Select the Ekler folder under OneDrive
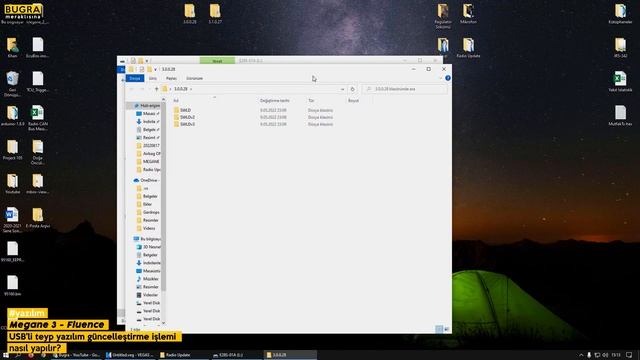This screenshot has width=640, height=360. tap(144, 204)
